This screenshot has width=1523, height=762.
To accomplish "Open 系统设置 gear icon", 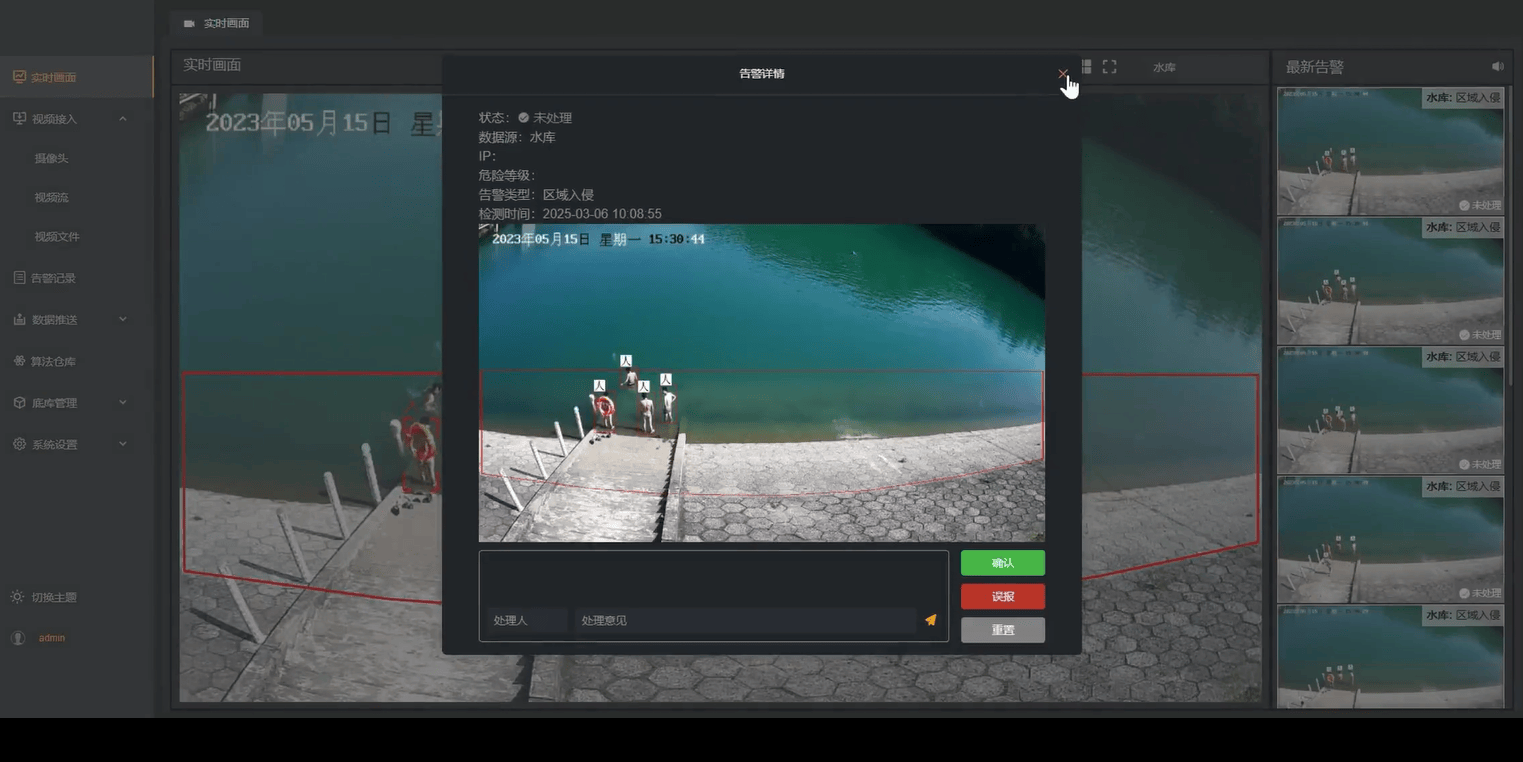I will tap(17, 443).
